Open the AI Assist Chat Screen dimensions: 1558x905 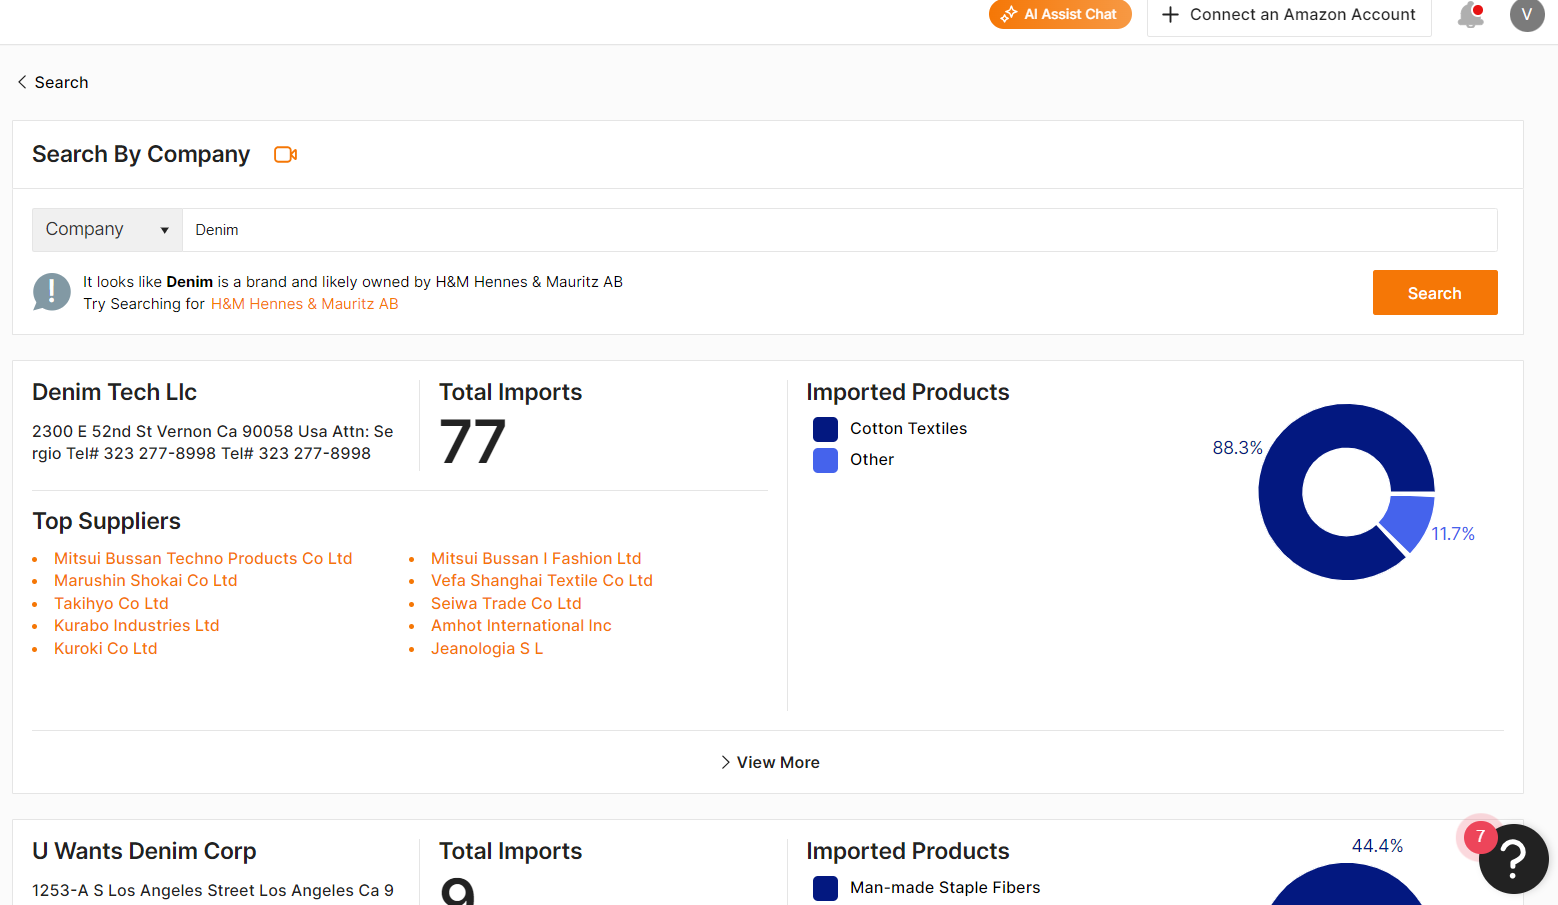(x=1060, y=15)
